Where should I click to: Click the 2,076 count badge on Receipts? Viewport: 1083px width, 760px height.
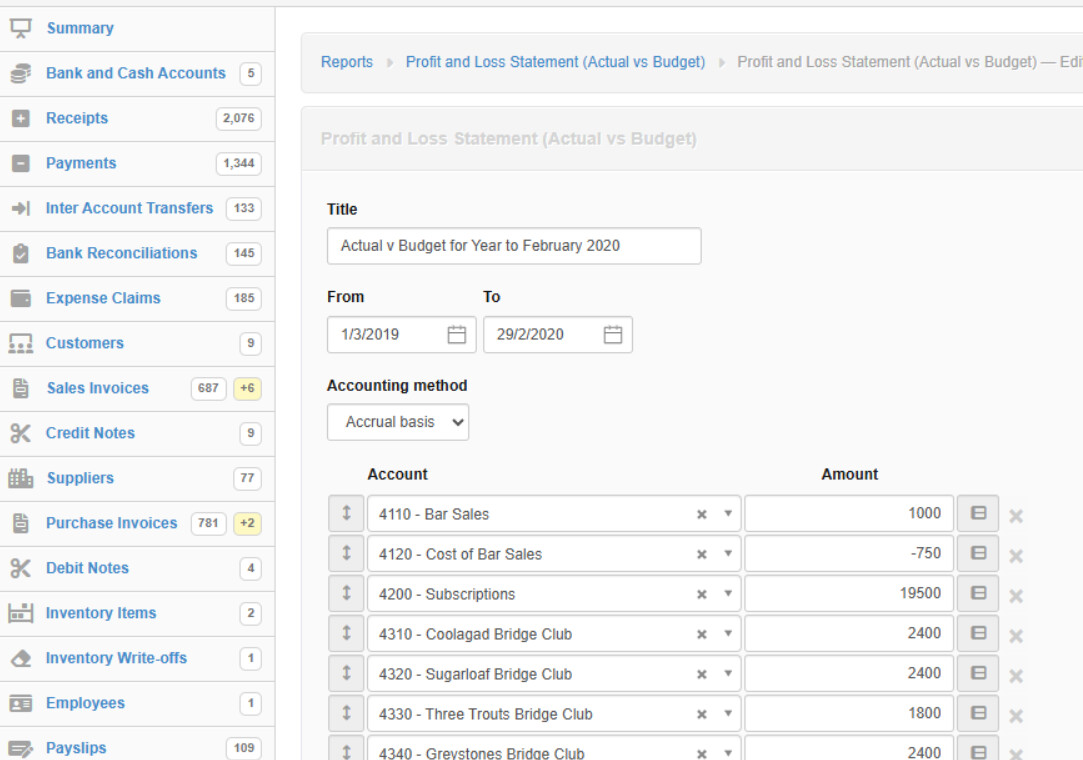tap(238, 118)
